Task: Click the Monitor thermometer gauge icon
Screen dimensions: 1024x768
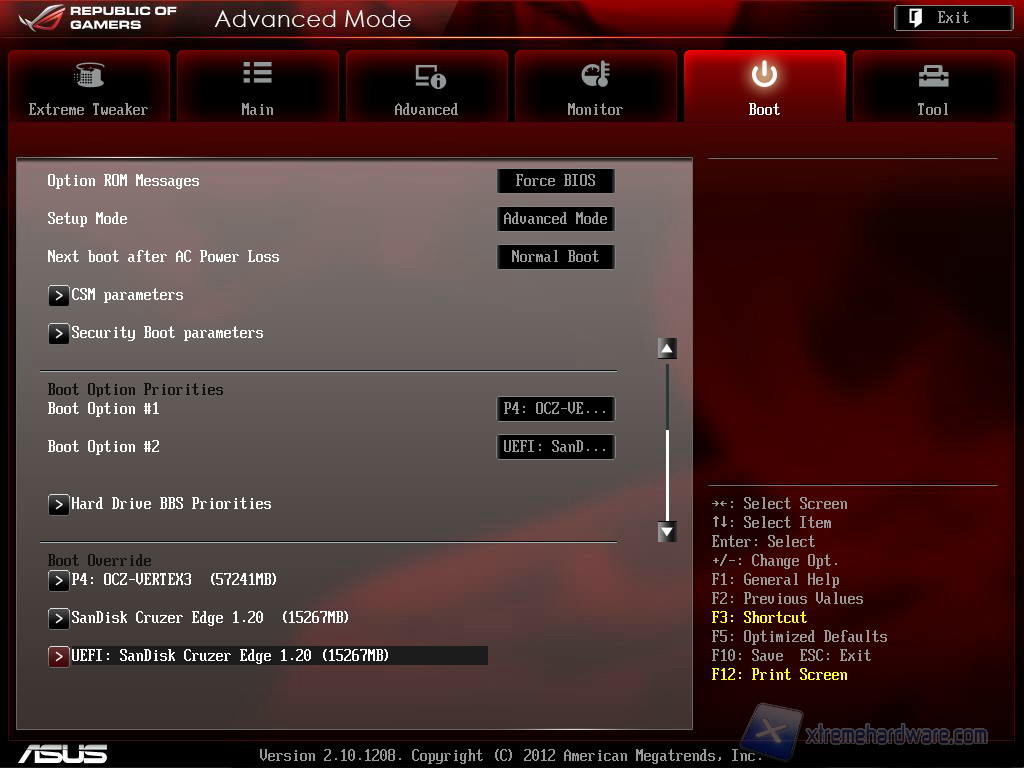Action: click(595, 75)
